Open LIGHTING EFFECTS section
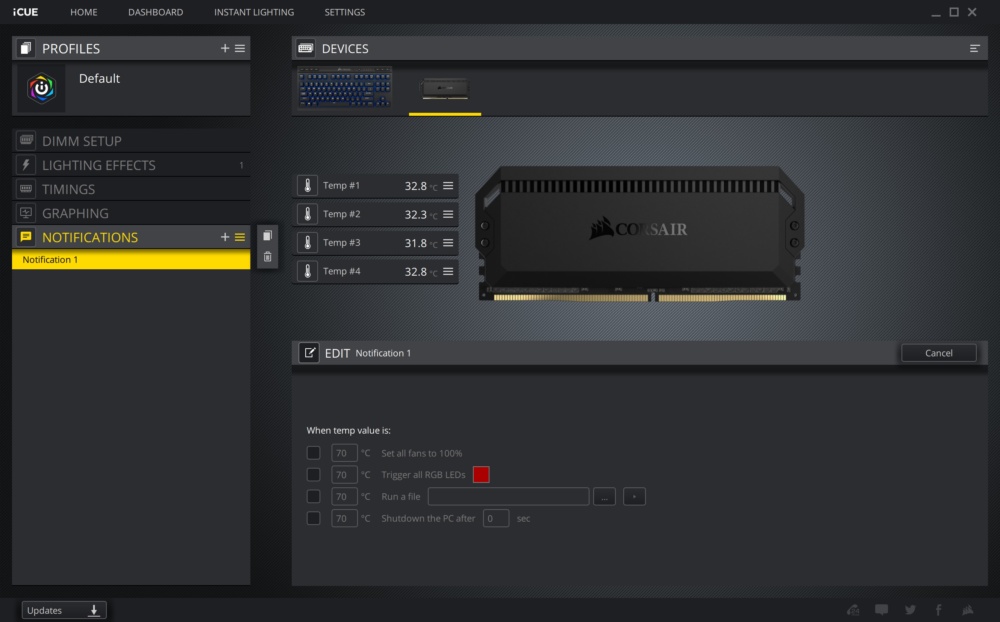1000x622 pixels. [131, 165]
